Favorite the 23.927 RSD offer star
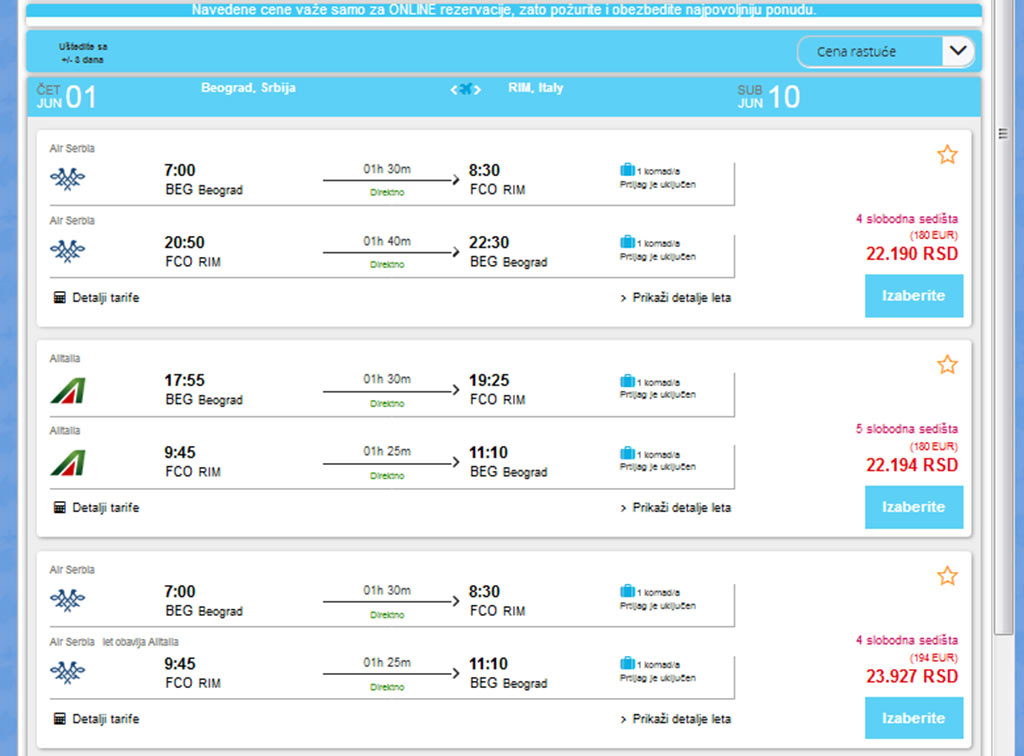Viewport: 1024px width, 756px height. (x=947, y=576)
